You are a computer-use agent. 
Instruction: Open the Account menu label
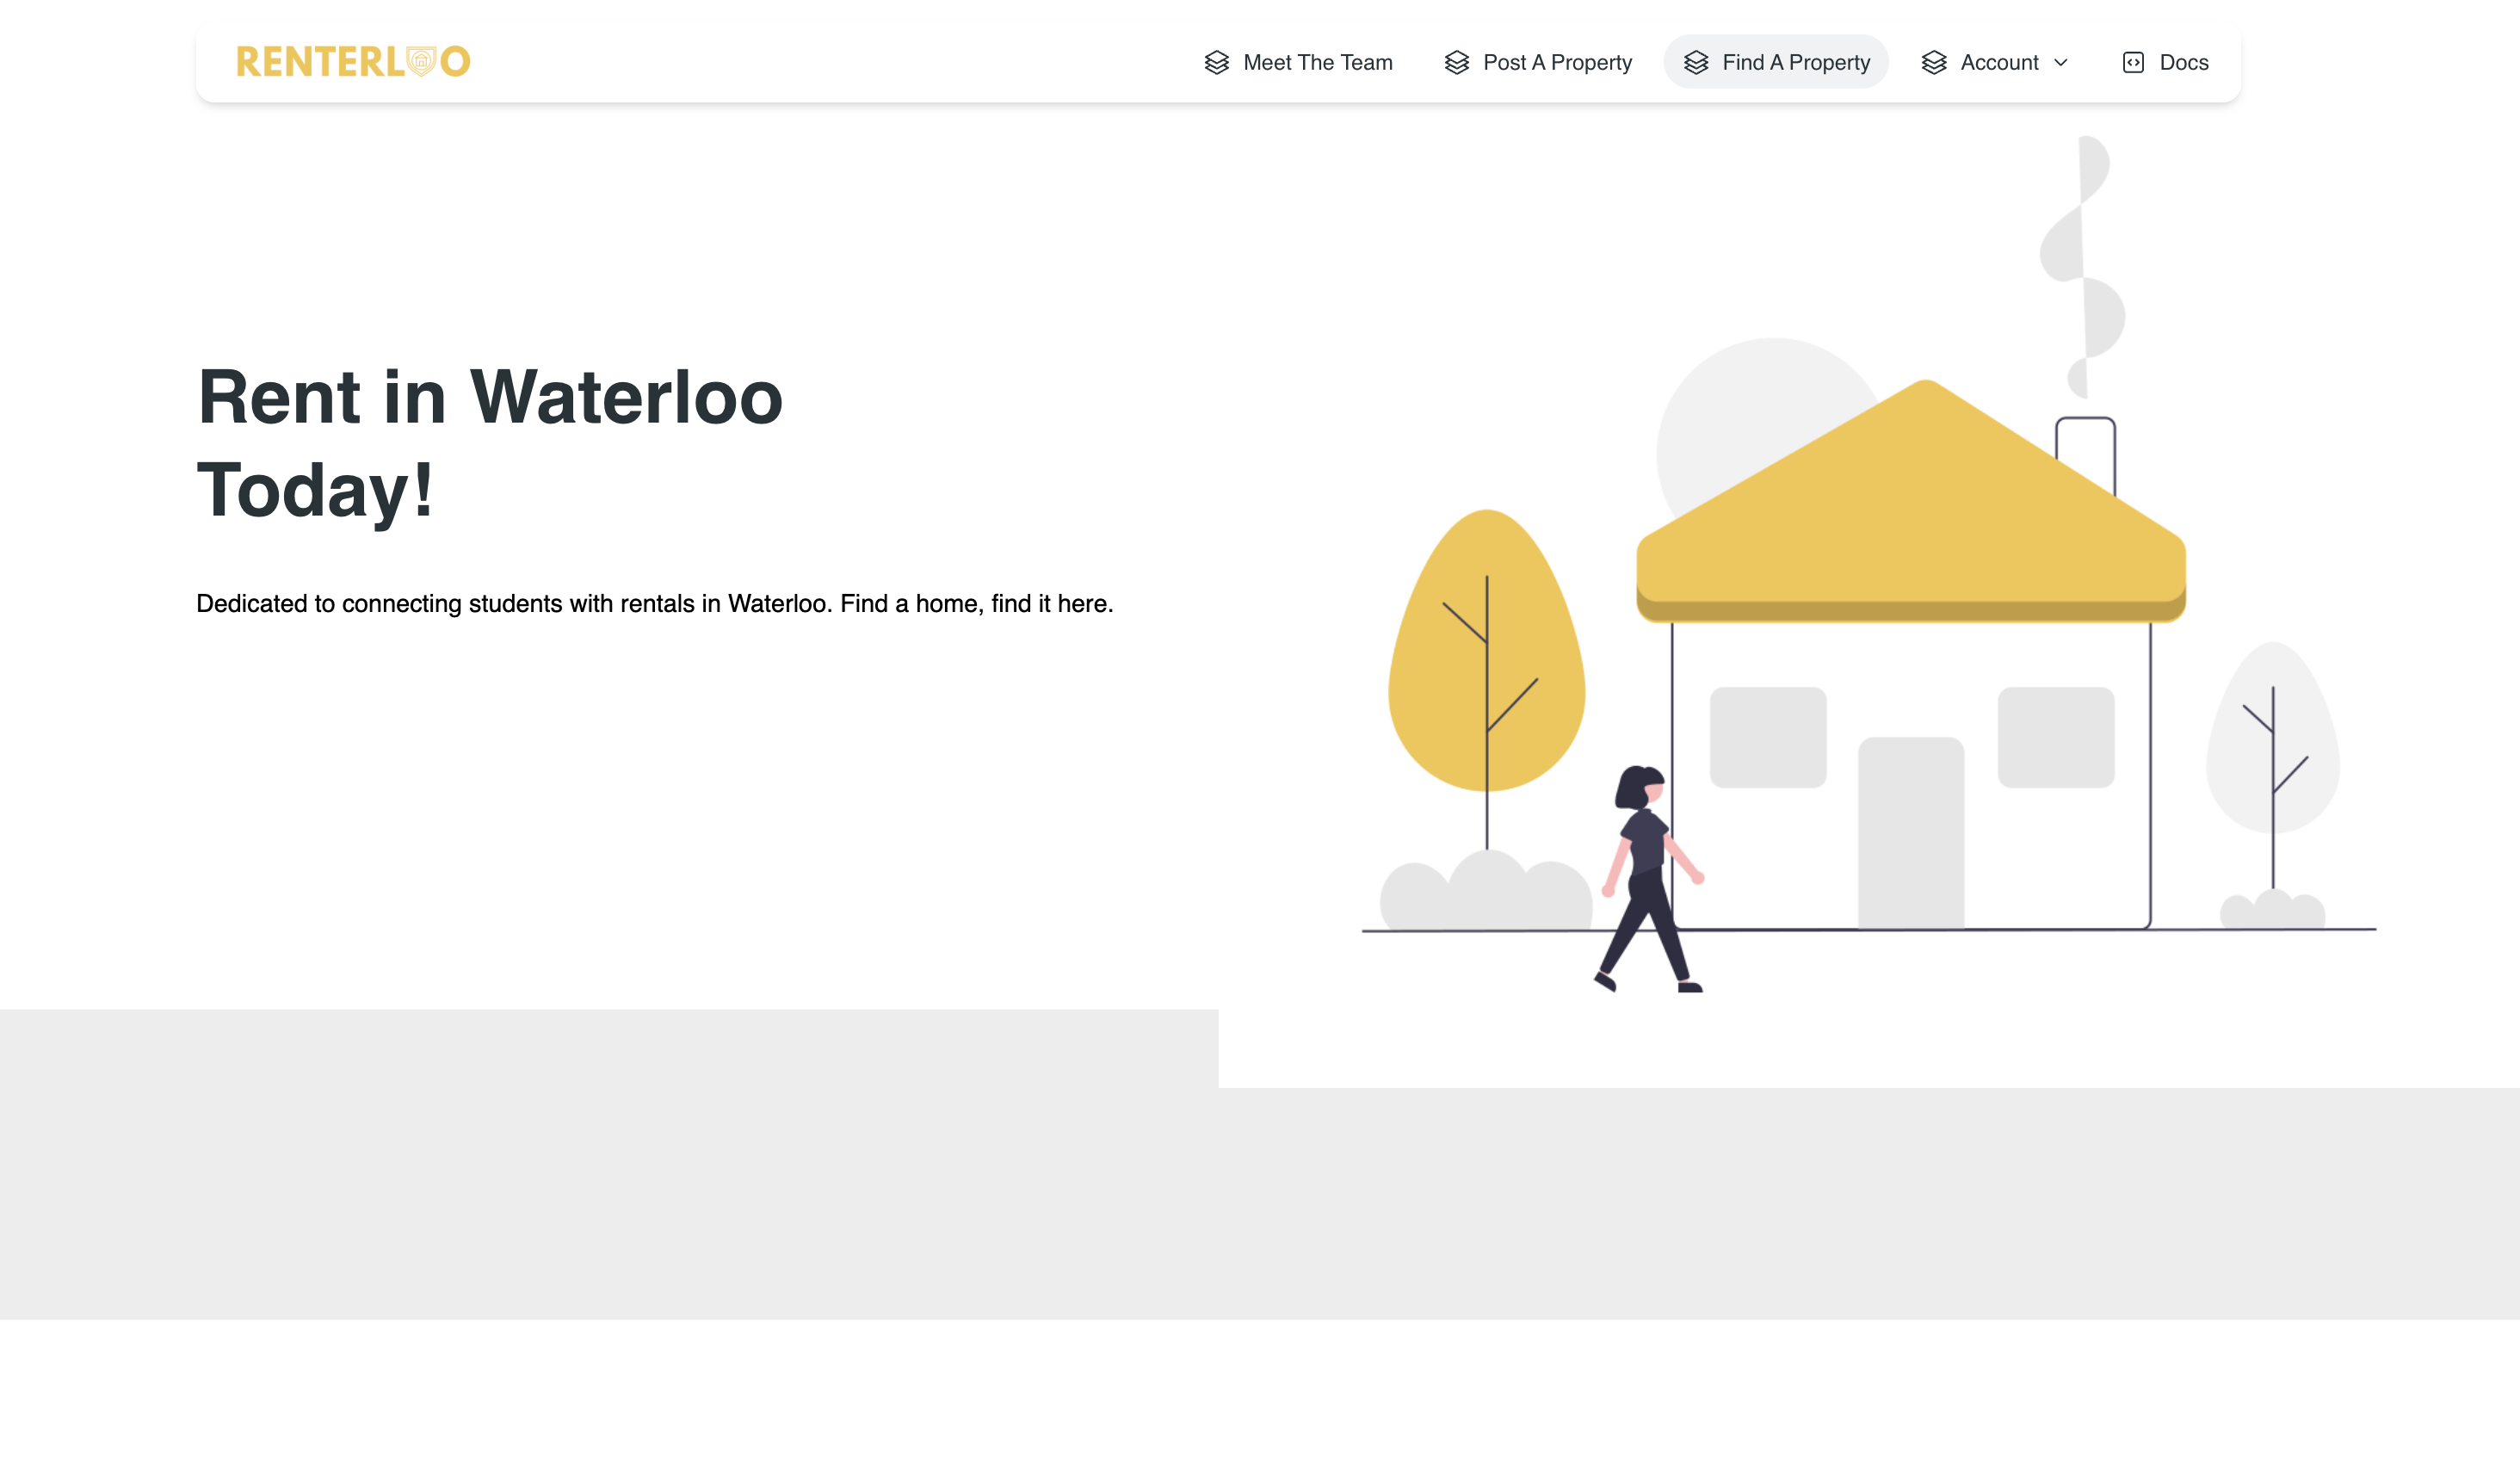1999,62
